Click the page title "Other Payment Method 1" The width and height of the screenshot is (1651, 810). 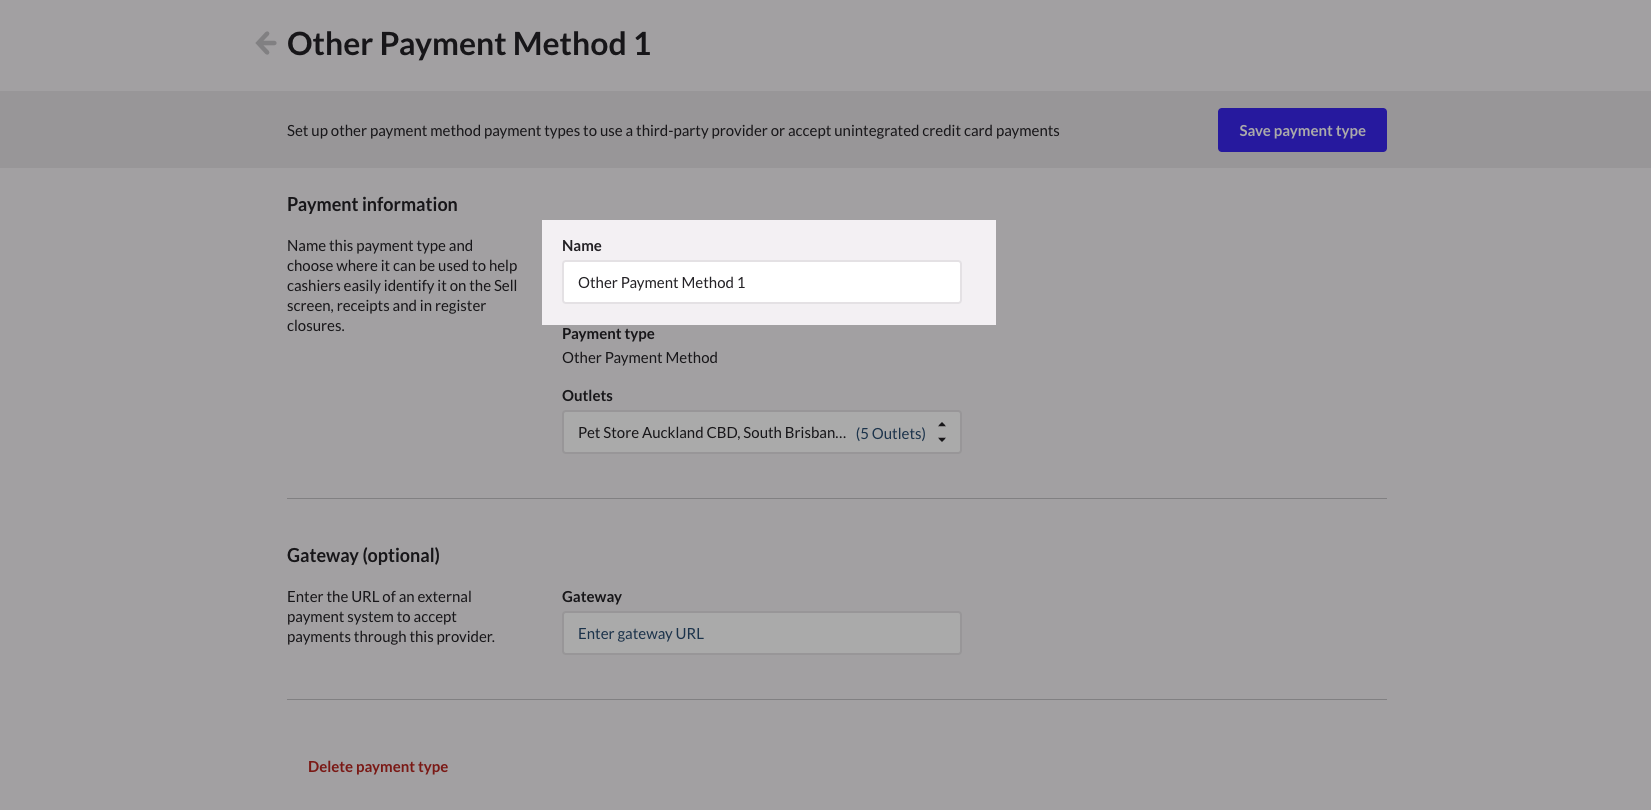point(469,44)
